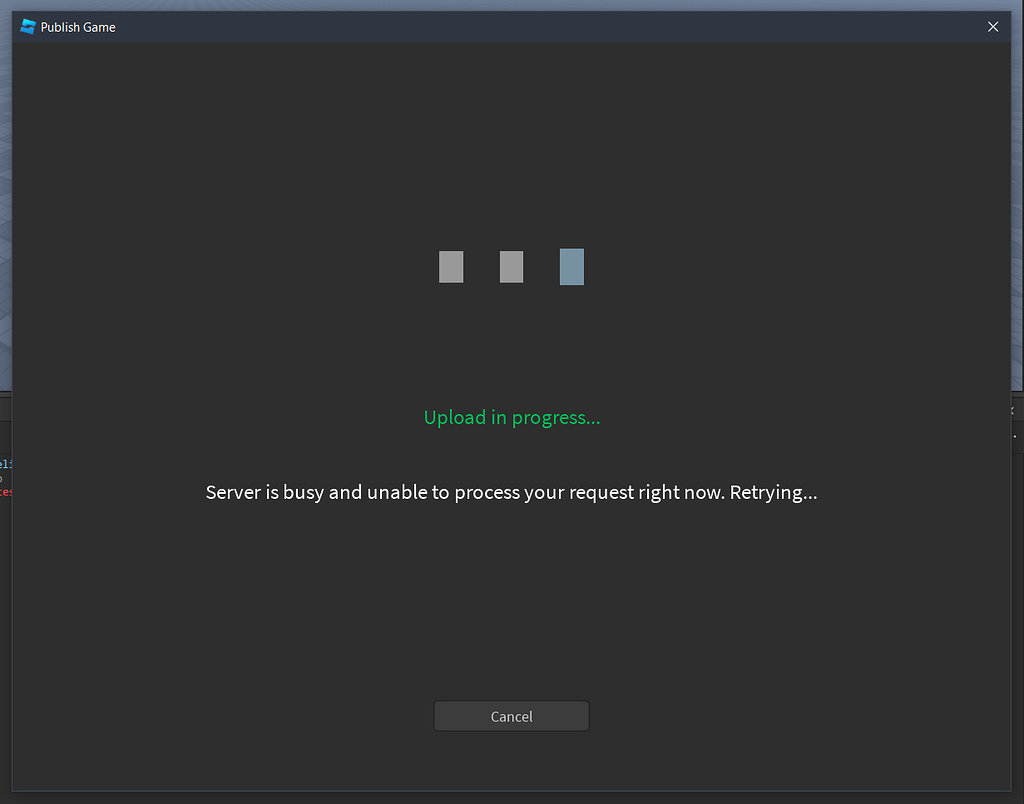Click the Publish Game window title bar
This screenshot has width=1024, height=804.
(500, 27)
